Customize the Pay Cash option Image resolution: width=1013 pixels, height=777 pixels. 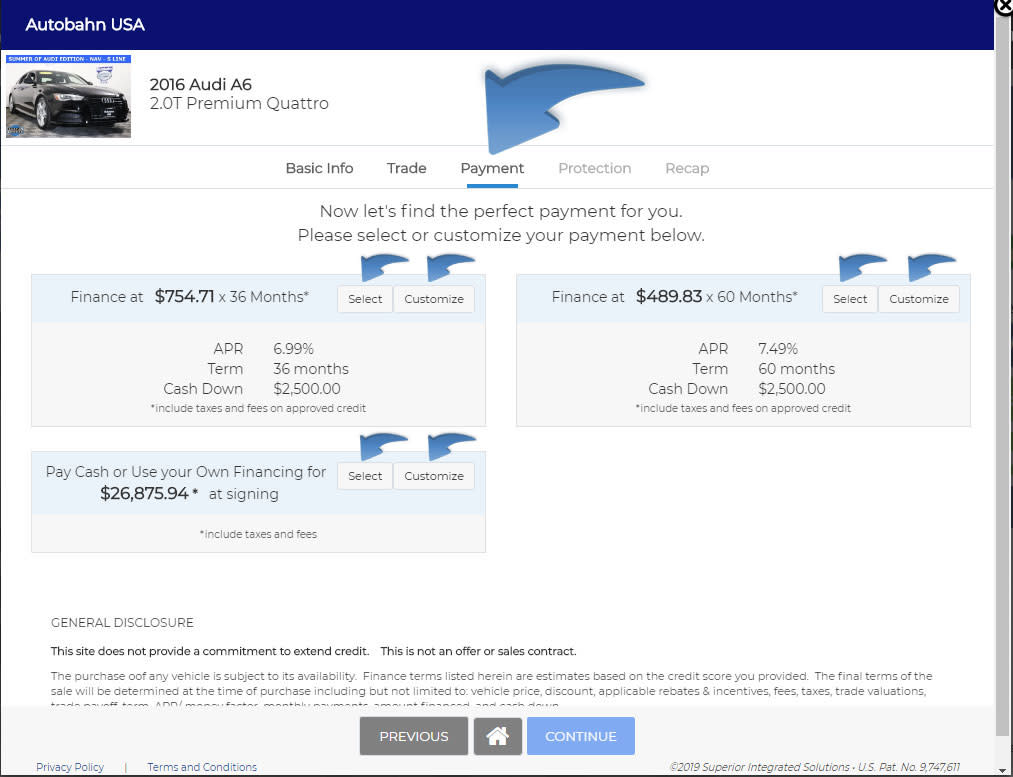(434, 476)
